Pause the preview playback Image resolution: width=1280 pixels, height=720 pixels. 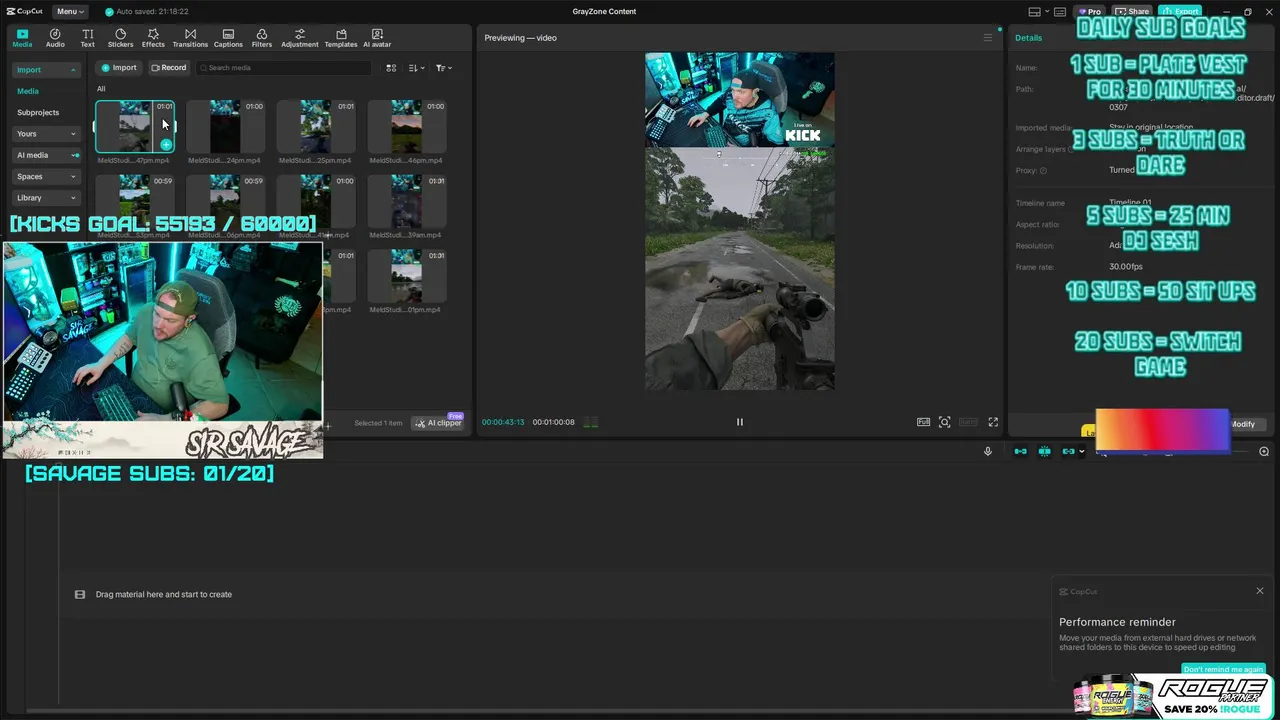coord(740,422)
